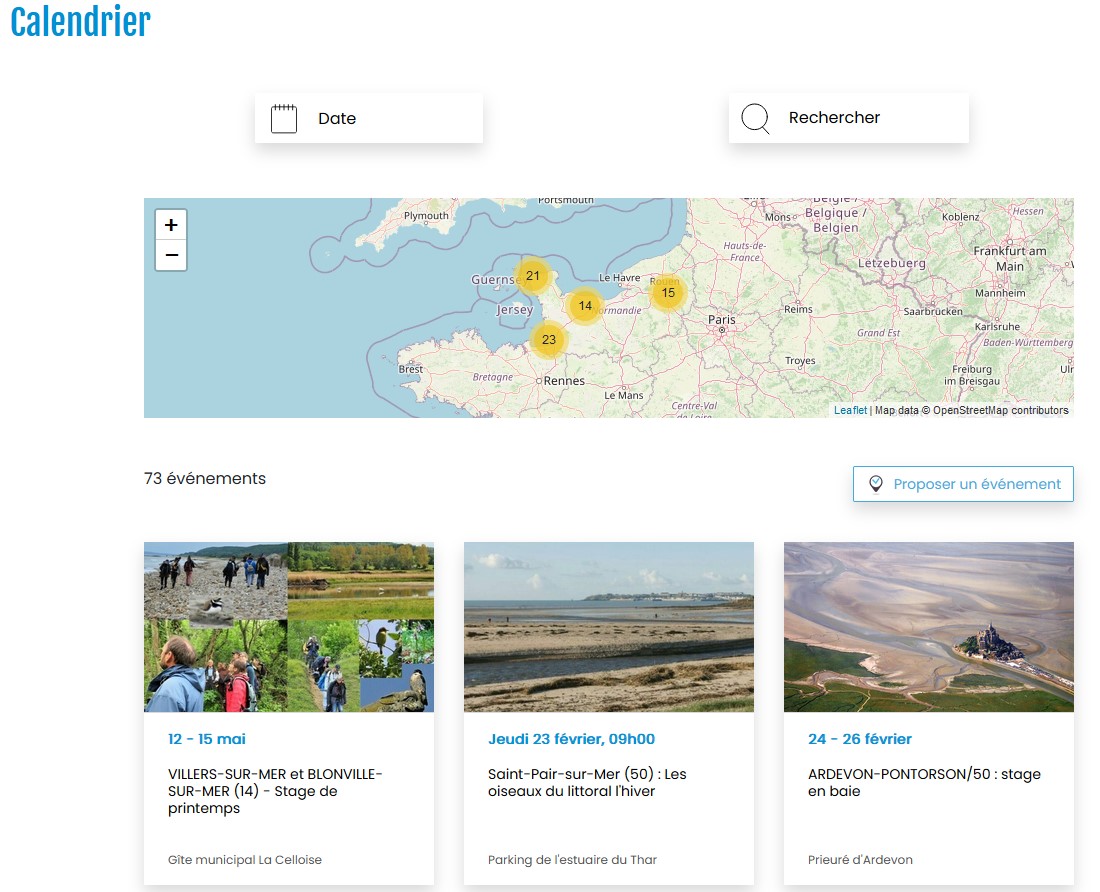Click the date Jeudi 23 février, 09h00
The image size is (1100, 892).
click(x=571, y=739)
